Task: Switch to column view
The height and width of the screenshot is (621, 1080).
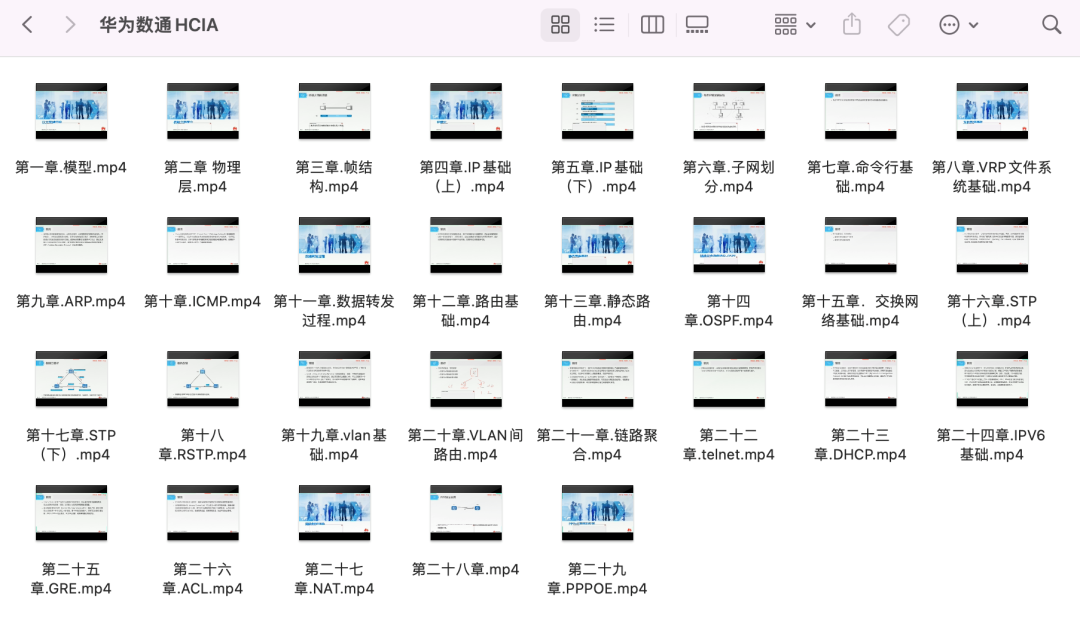Action: click(x=652, y=25)
